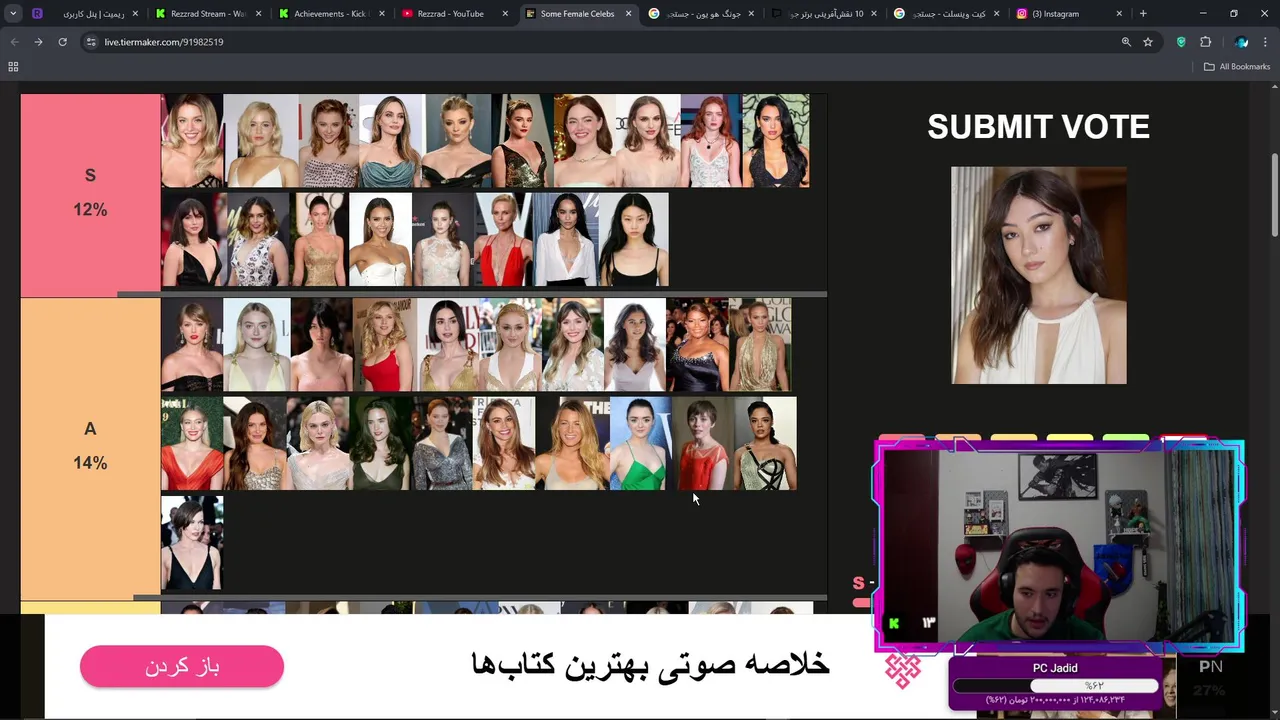Close the Achievements - Kick tab

coord(381,14)
